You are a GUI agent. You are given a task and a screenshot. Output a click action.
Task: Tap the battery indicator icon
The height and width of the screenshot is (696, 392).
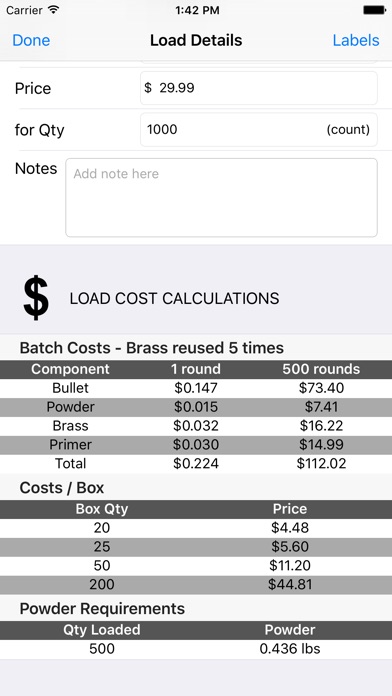[x=374, y=10]
